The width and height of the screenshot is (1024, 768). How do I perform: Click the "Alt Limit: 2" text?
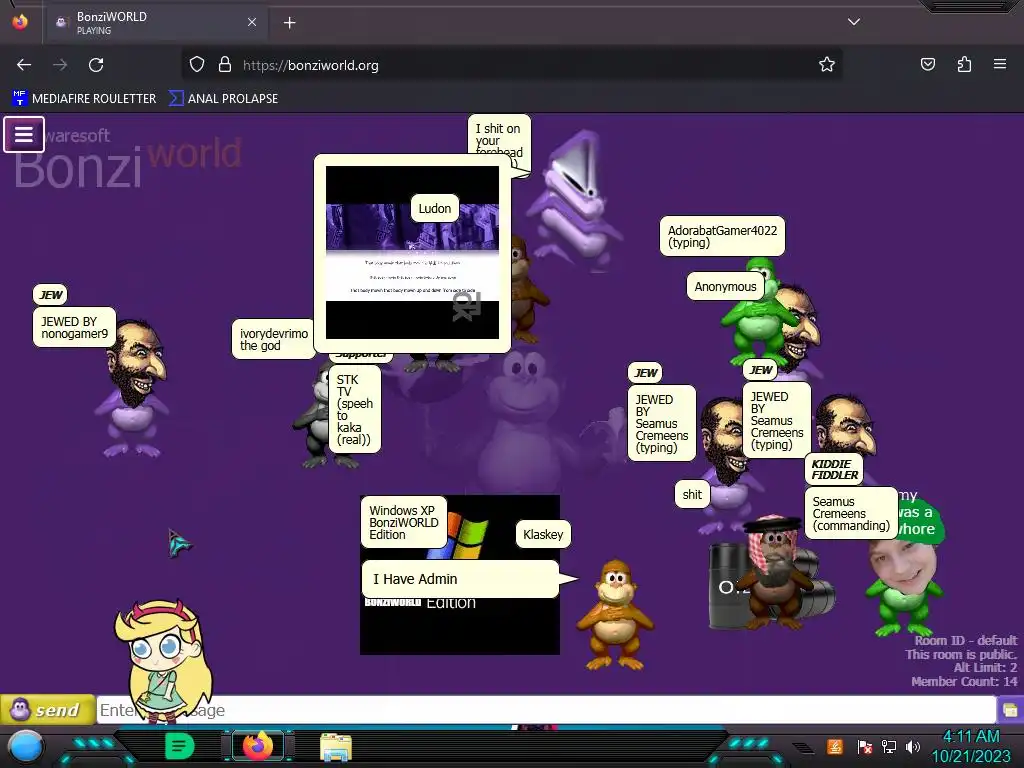pyautogui.click(x=985, y=667)
